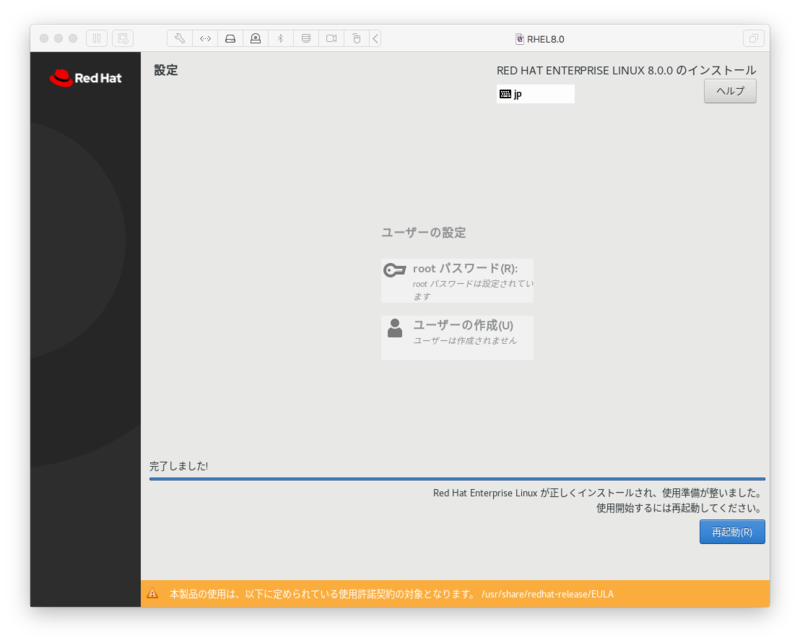Click the VM pause button in toolbar
800x643 pixels.
(x=96, y=38)
